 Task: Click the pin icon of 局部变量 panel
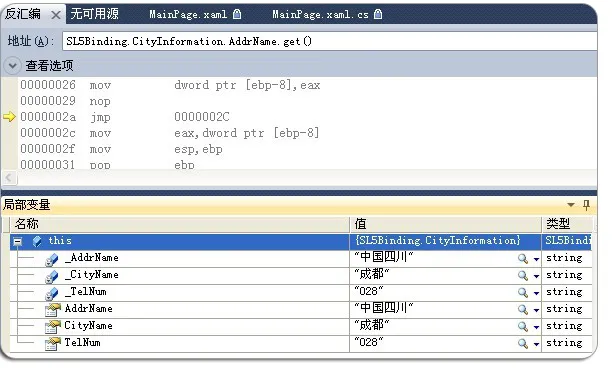click(x=586, y=205)
